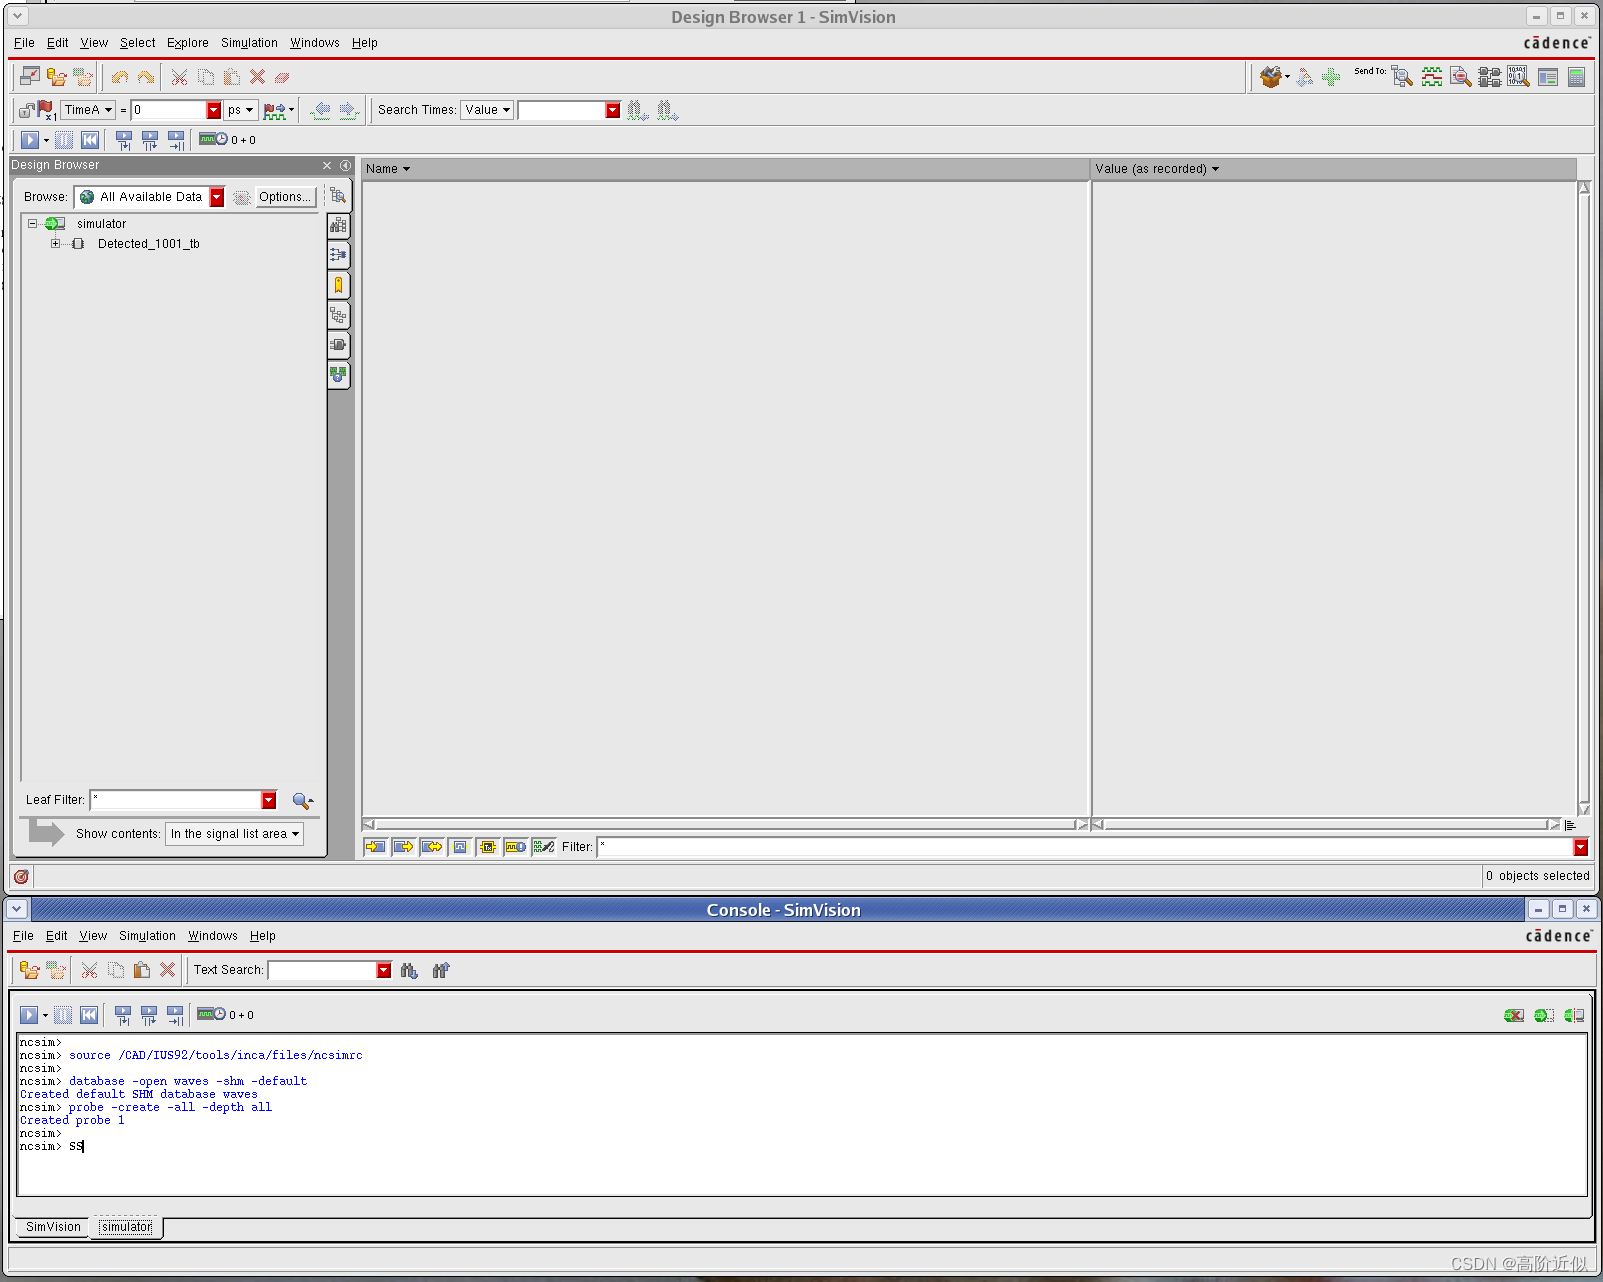Click the green plus icon in top toolbar
Image resolution: width=1603 pixels, height=1282 pixels.
1331,77
